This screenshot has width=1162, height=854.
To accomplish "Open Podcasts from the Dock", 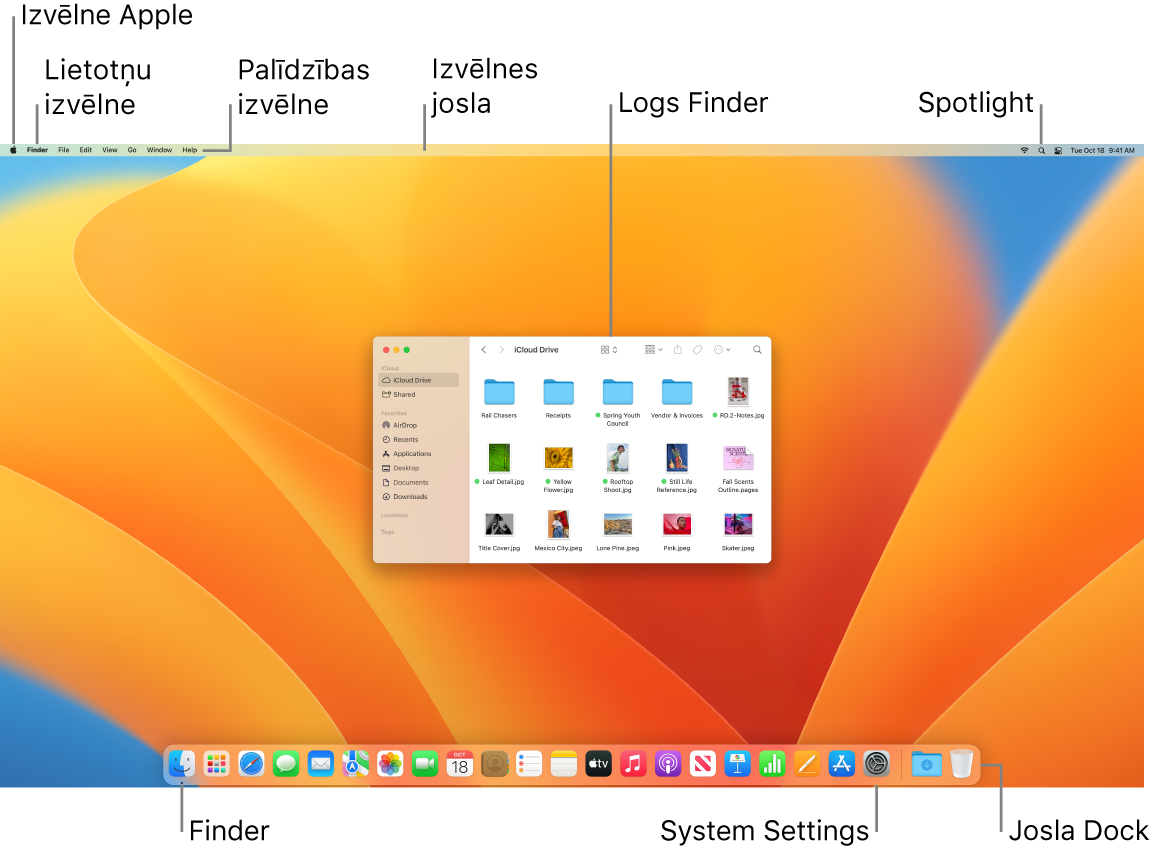I will (x=668, y=764).
